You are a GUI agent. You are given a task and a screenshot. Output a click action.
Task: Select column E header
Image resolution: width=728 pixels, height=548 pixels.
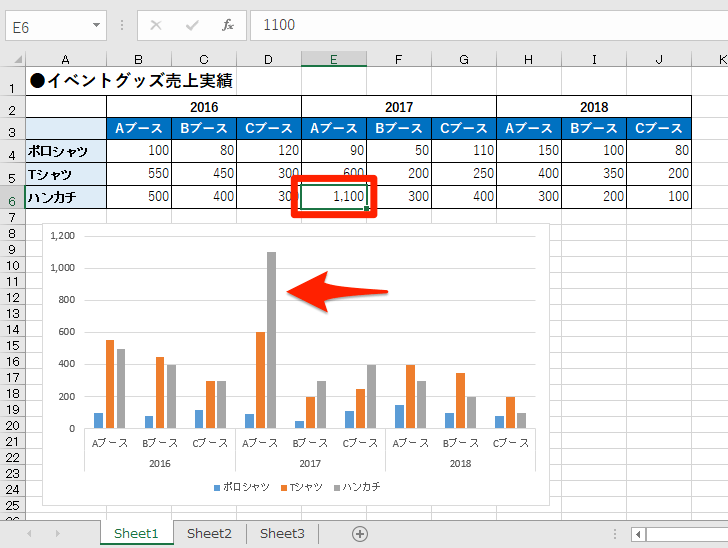coord(334,59)
